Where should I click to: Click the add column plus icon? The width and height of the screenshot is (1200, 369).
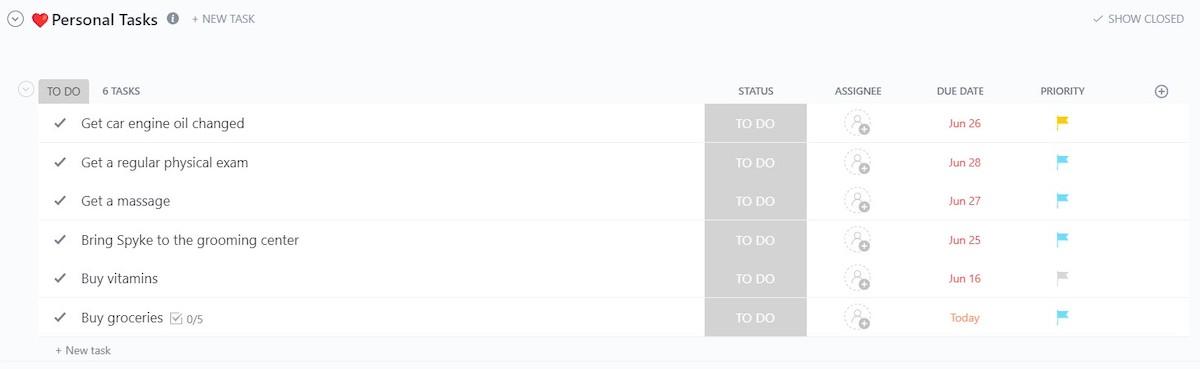pyautogui.click(x=1161, y=91)
